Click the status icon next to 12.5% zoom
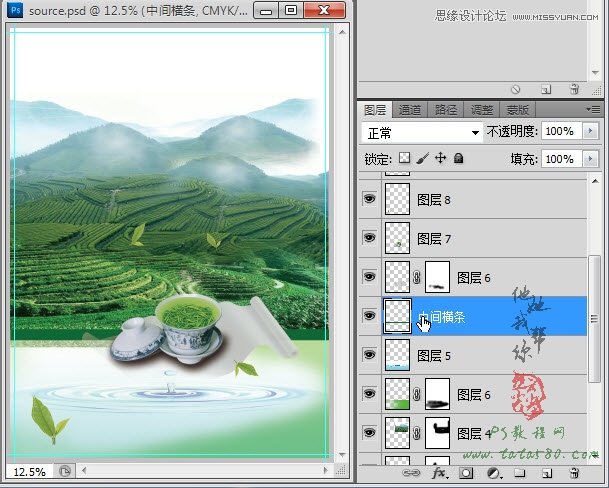 [65, 471]
